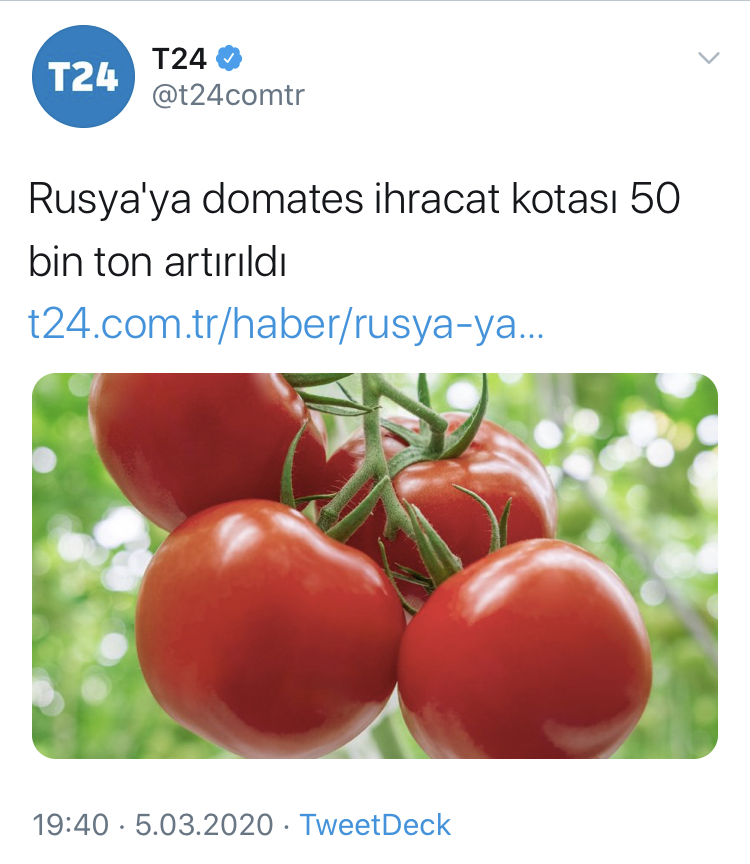Click the front-right tomato in the photo
The width and height of the screenshot is (750, 864).
[525, 650]
